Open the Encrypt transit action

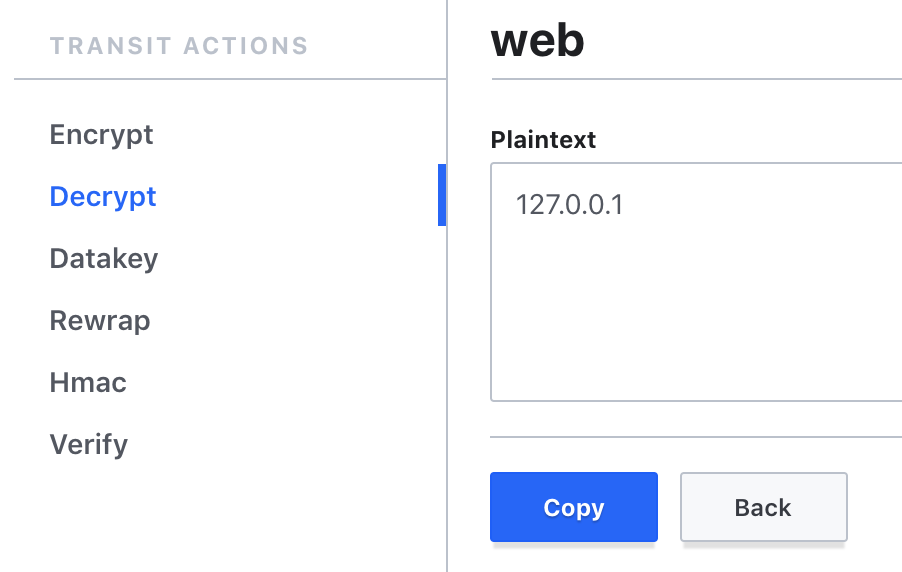click(101, 135)
